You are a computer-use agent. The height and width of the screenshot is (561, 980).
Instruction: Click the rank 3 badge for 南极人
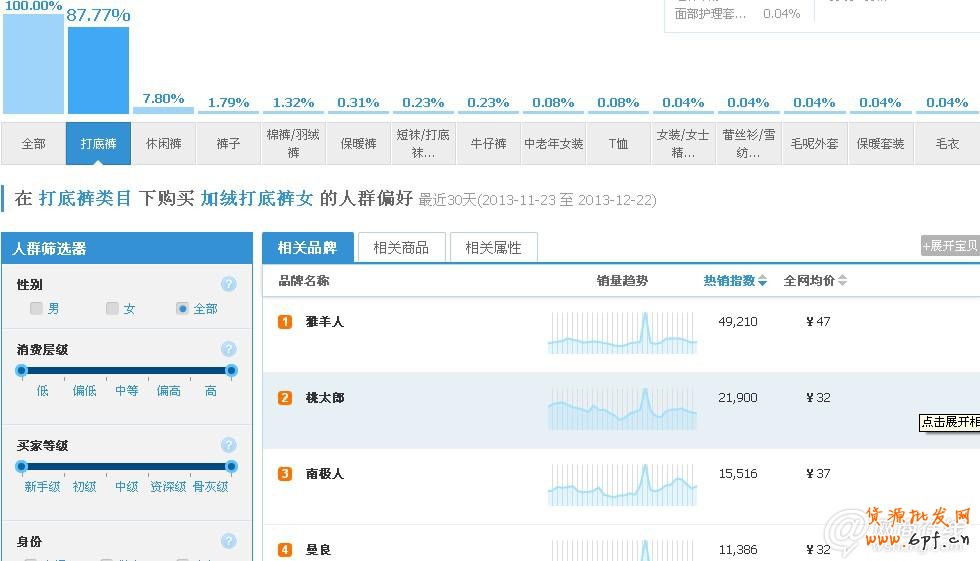pyautogui.click(x=285, y=474)
